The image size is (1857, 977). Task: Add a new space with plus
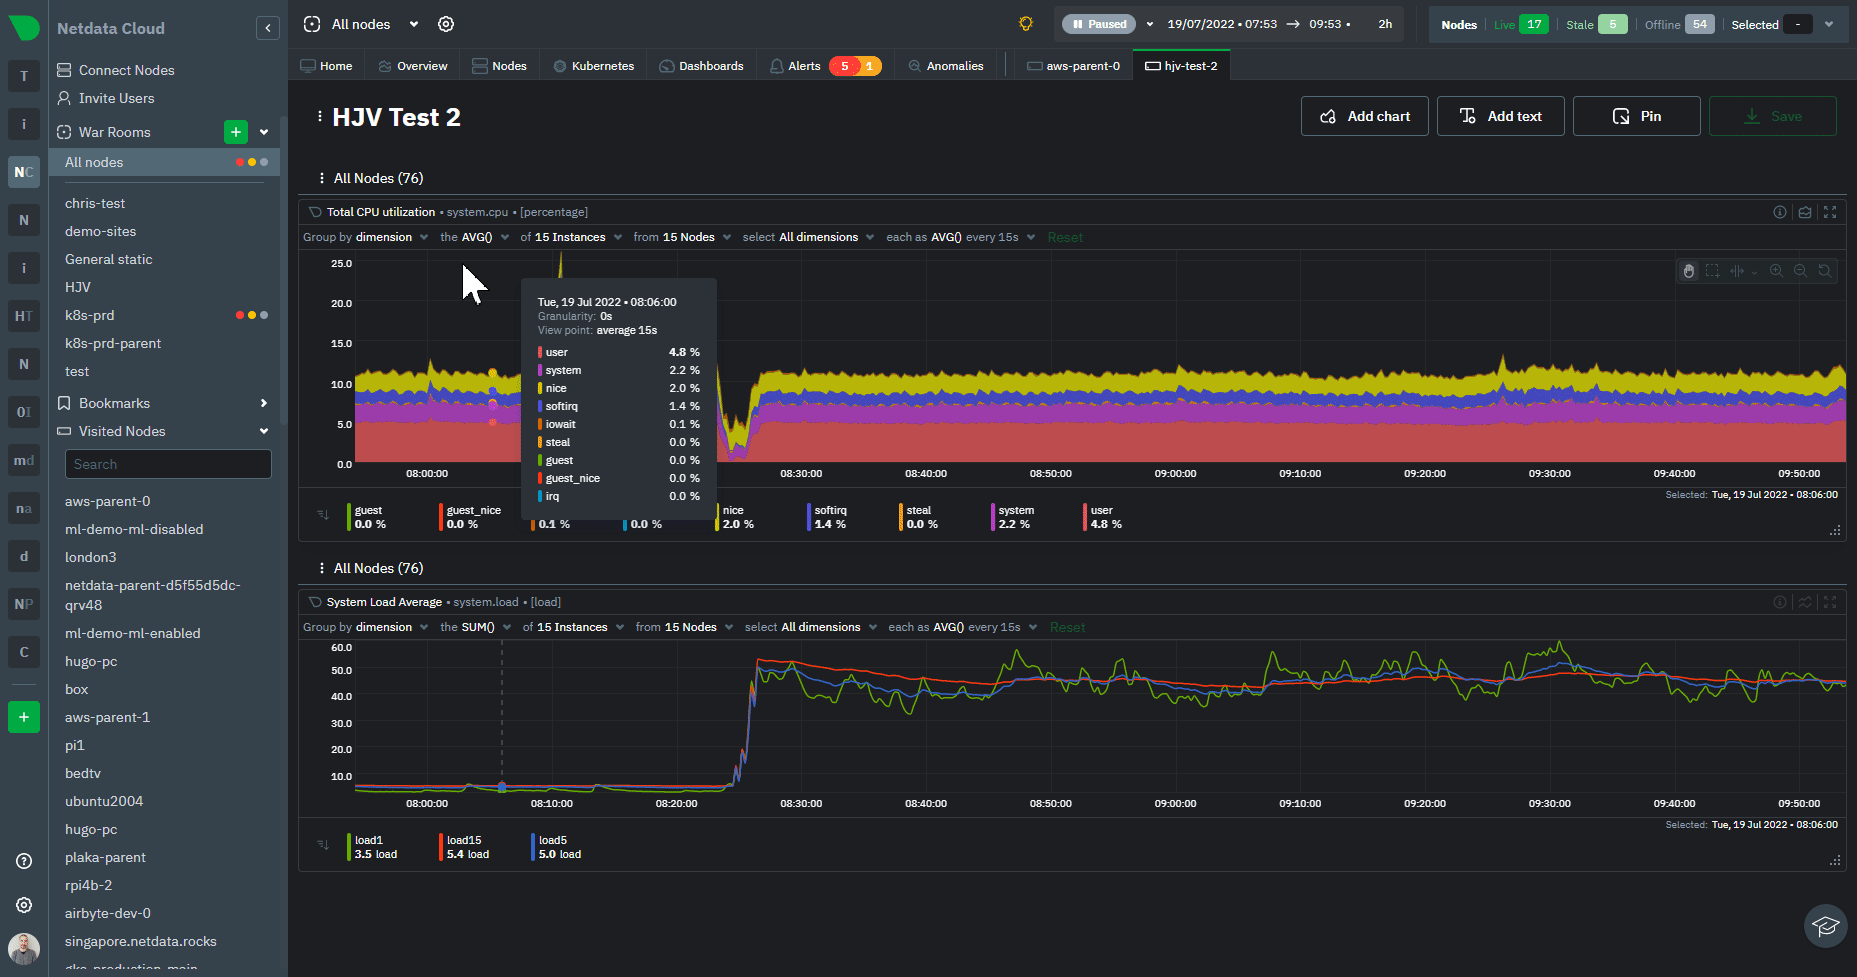click(x=24, y=717)
